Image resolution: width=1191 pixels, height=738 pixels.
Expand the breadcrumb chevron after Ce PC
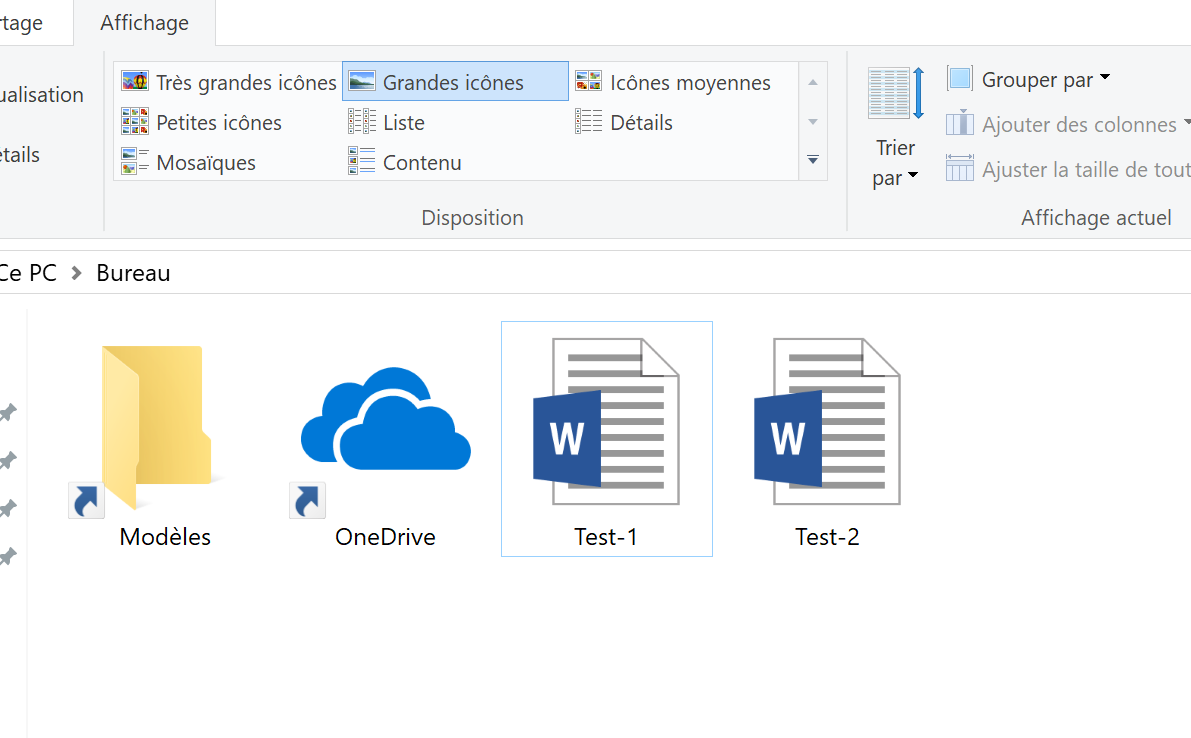[x=76, y=273]
